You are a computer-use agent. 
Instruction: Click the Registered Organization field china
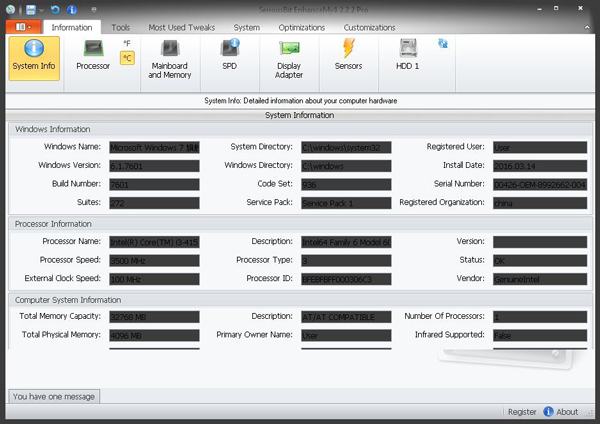(540, 203)
